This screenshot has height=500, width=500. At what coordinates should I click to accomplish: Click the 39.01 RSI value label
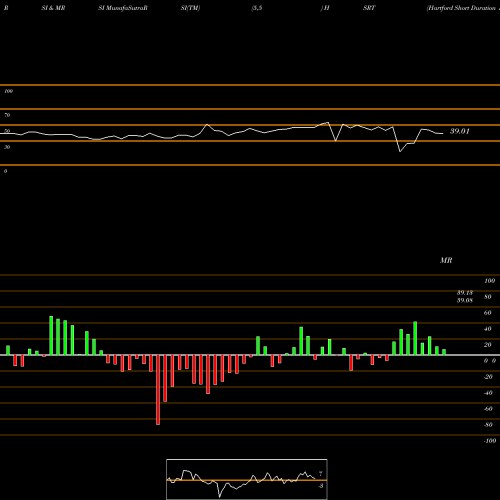pos(460,131)
